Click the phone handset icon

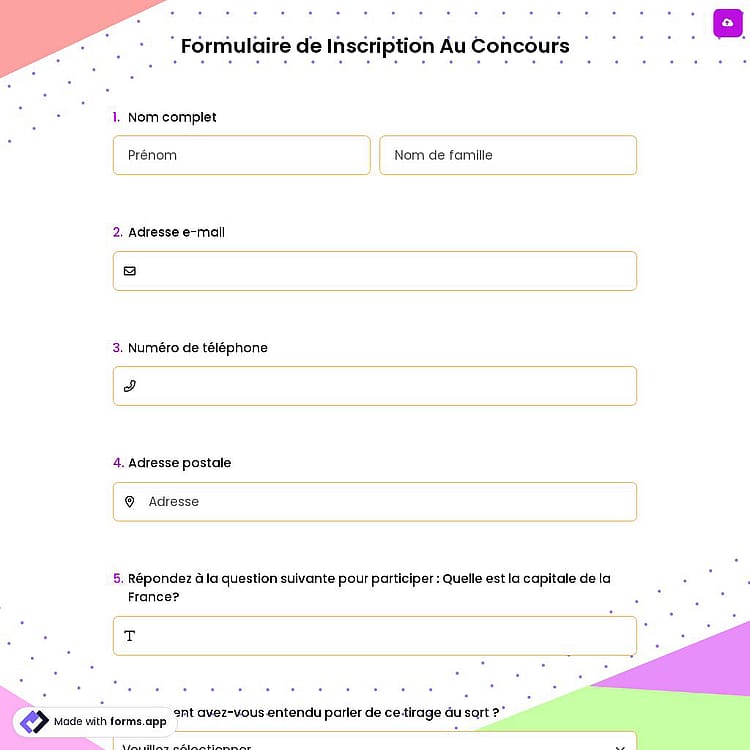pos(130,386)
